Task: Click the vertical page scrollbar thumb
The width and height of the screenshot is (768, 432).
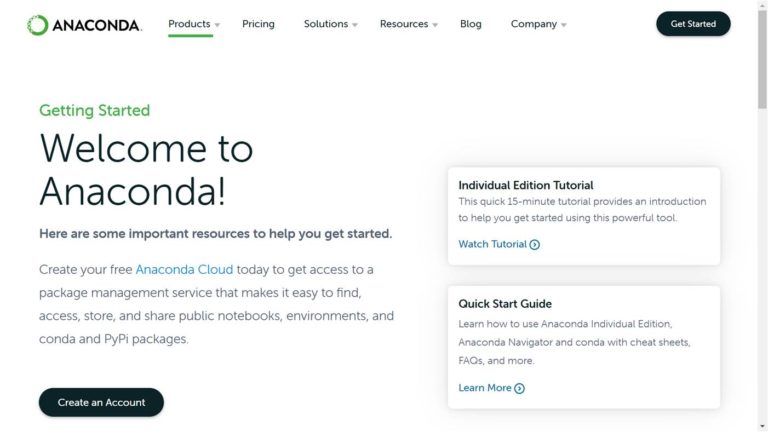Action: pos(762,60)
